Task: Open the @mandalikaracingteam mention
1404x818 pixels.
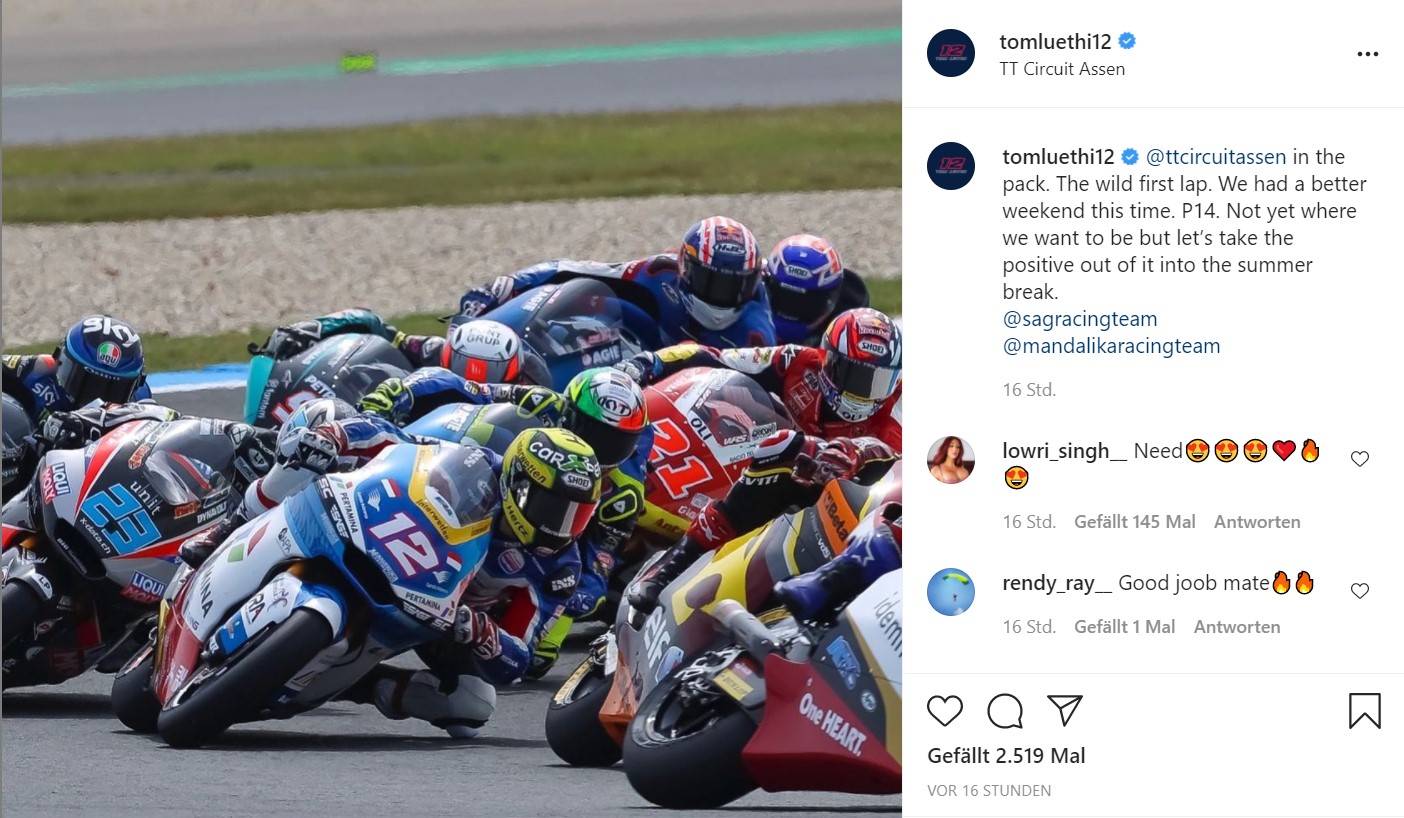Action: tap(1111, 346)
